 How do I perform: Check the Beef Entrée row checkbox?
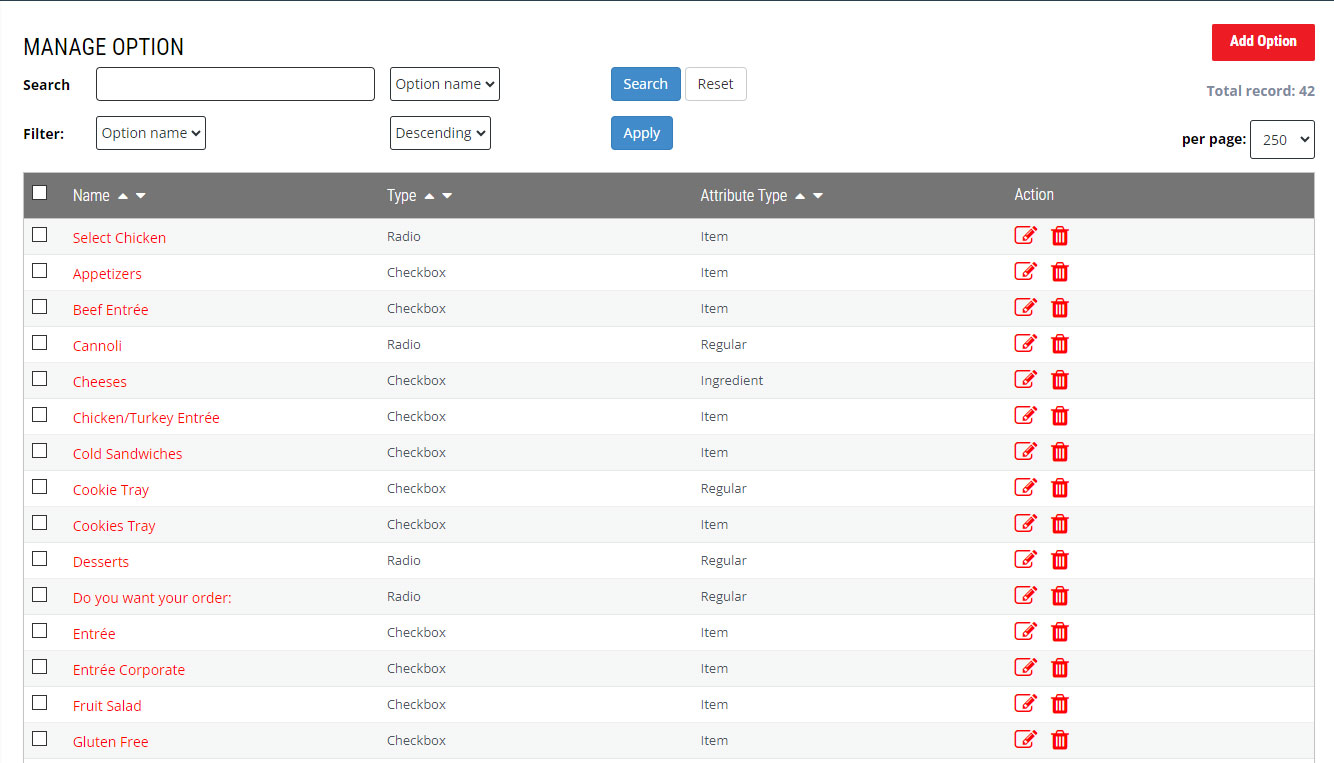pyautogui.click(x=40, y=307)
